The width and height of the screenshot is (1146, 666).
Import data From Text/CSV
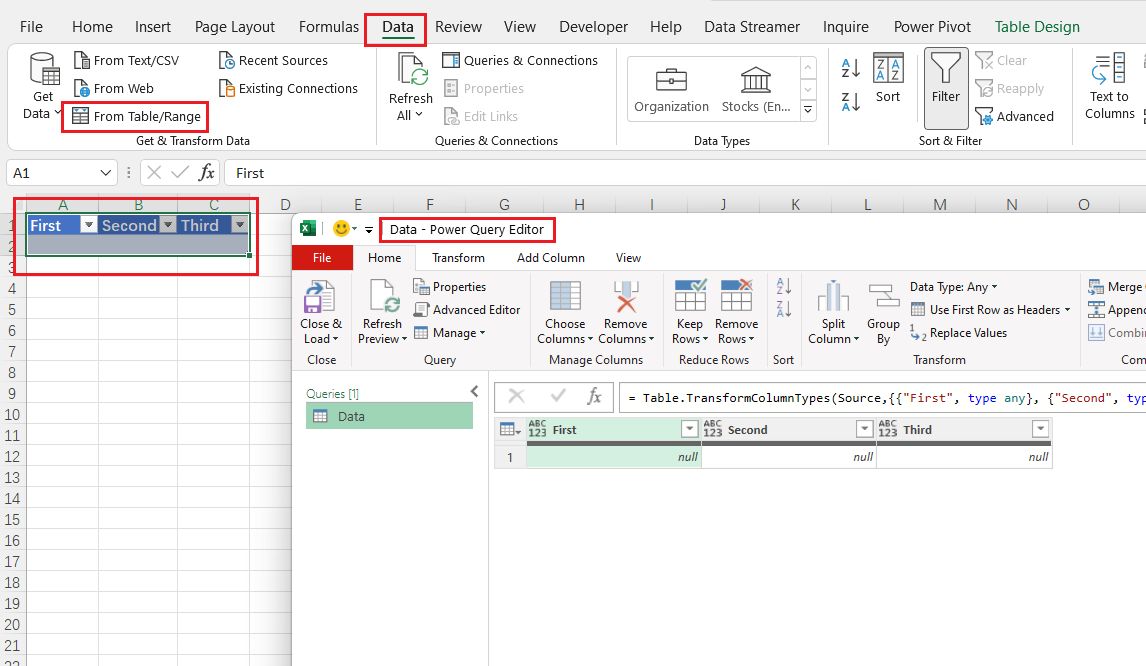click(126, 60)
